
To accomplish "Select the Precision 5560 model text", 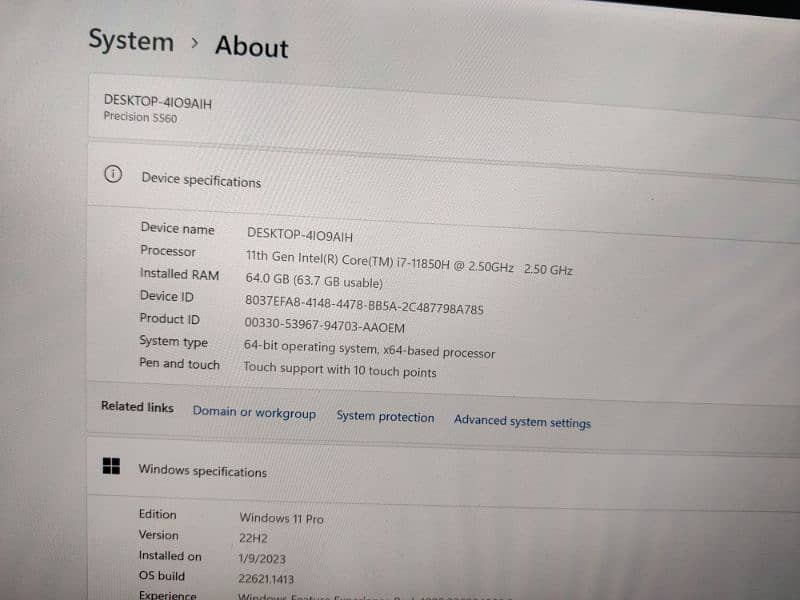I will coord(140,117).
